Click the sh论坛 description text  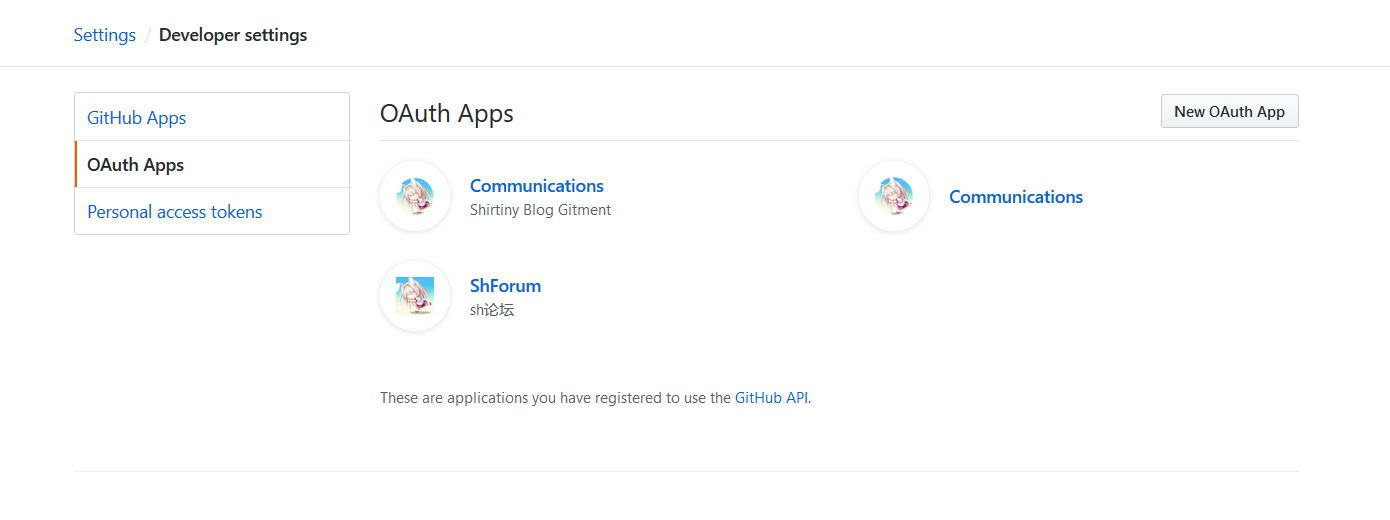pyautogui.click(x=492, y=310)
